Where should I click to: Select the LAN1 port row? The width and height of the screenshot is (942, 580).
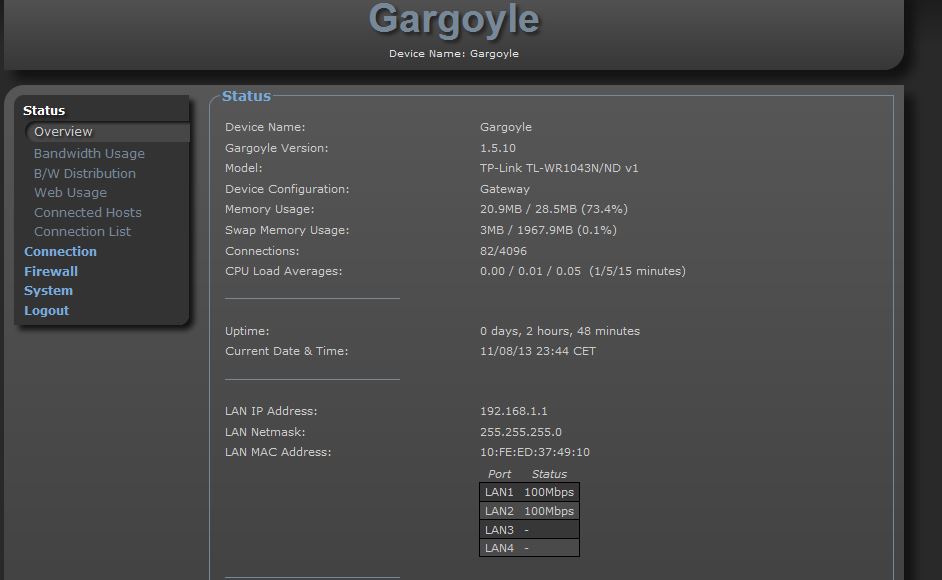[528, 491]
